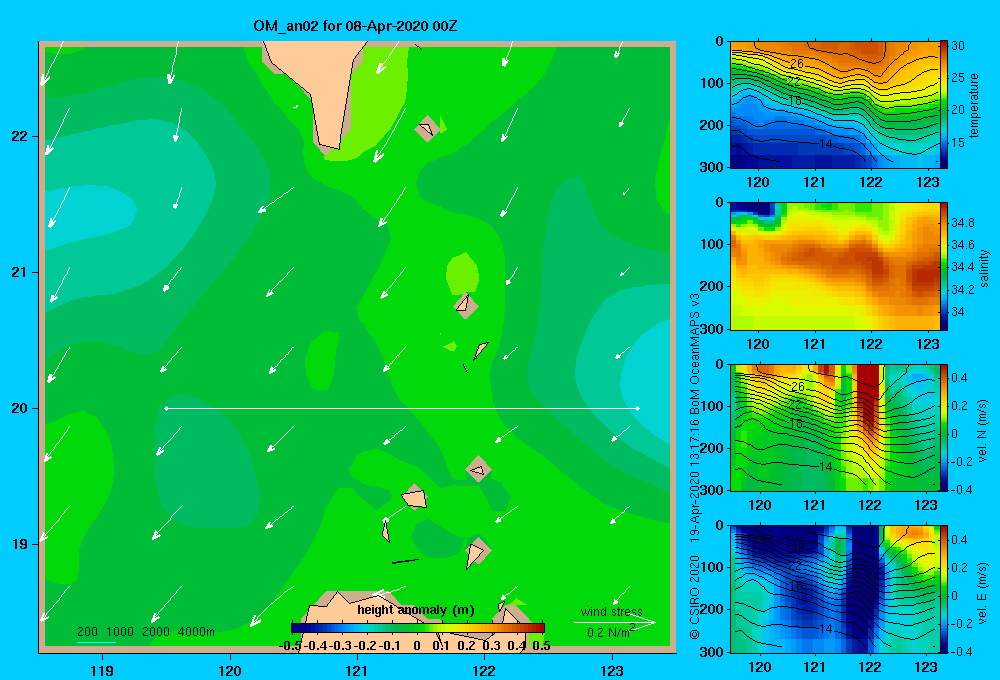
Task: Click the vertical "temperature" axis label
Action: click(974, 105)
